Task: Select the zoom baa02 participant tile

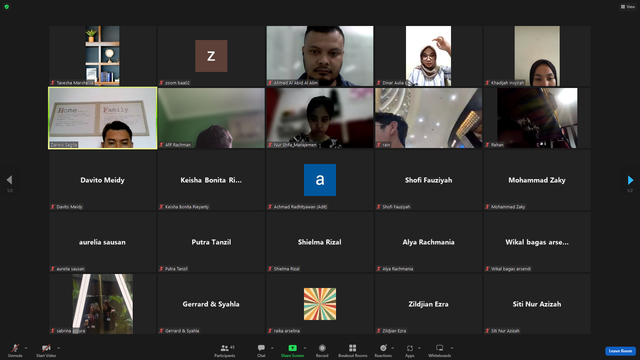Action: click(x=211, y=56)
